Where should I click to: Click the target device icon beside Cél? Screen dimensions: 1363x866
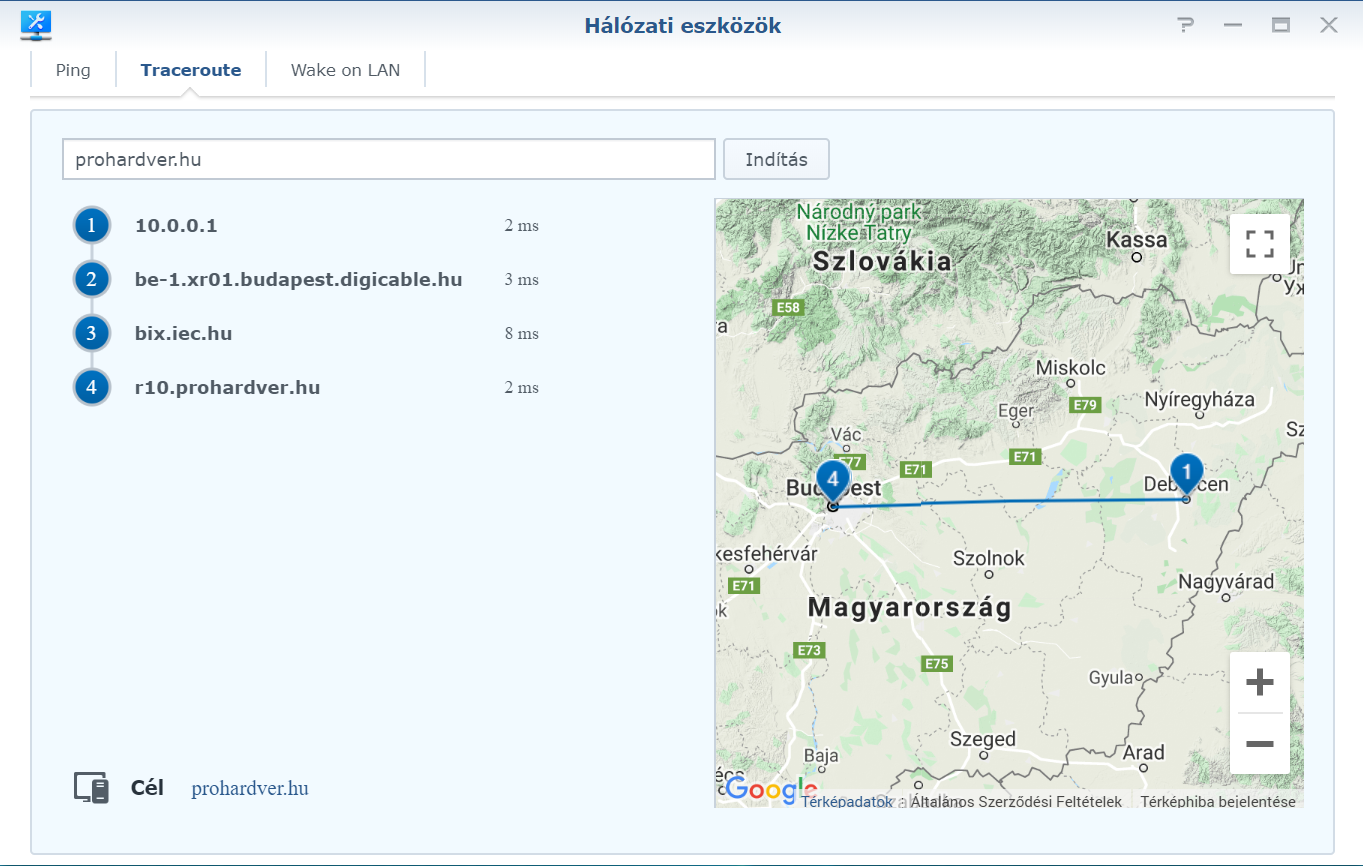pyautogui.click(x=91, y=788)
